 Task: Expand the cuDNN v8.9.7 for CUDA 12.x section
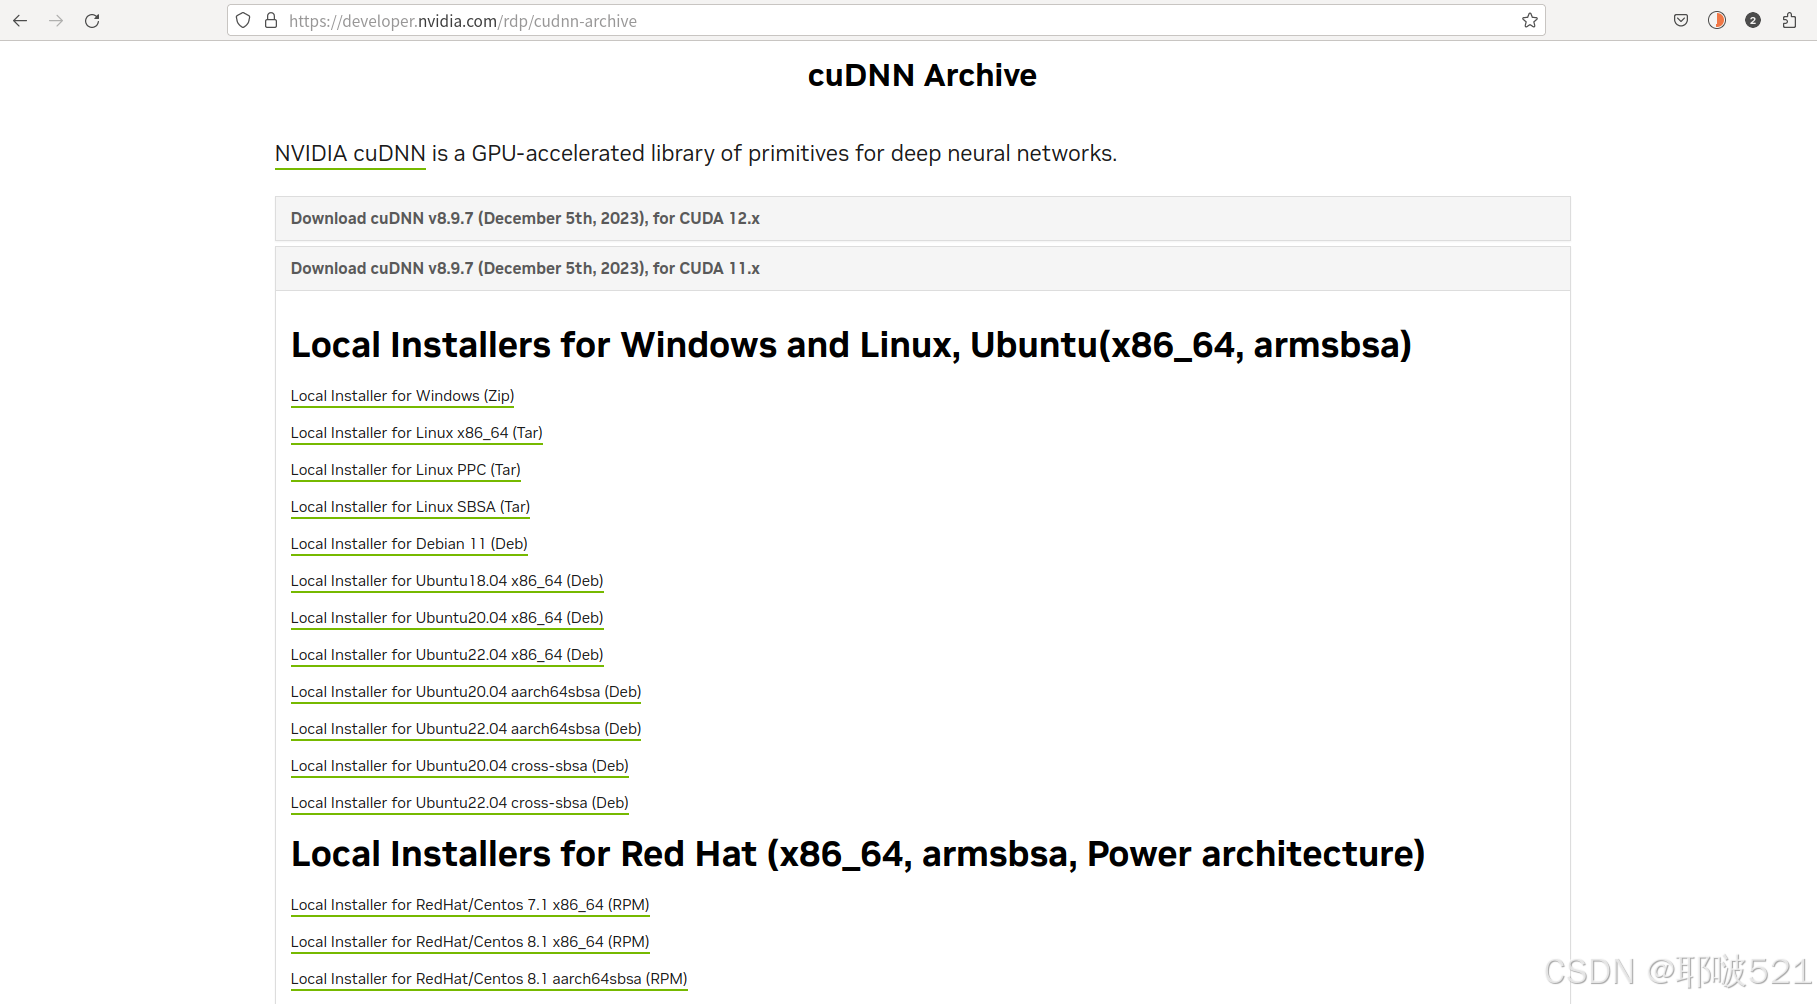coord(524,218)
